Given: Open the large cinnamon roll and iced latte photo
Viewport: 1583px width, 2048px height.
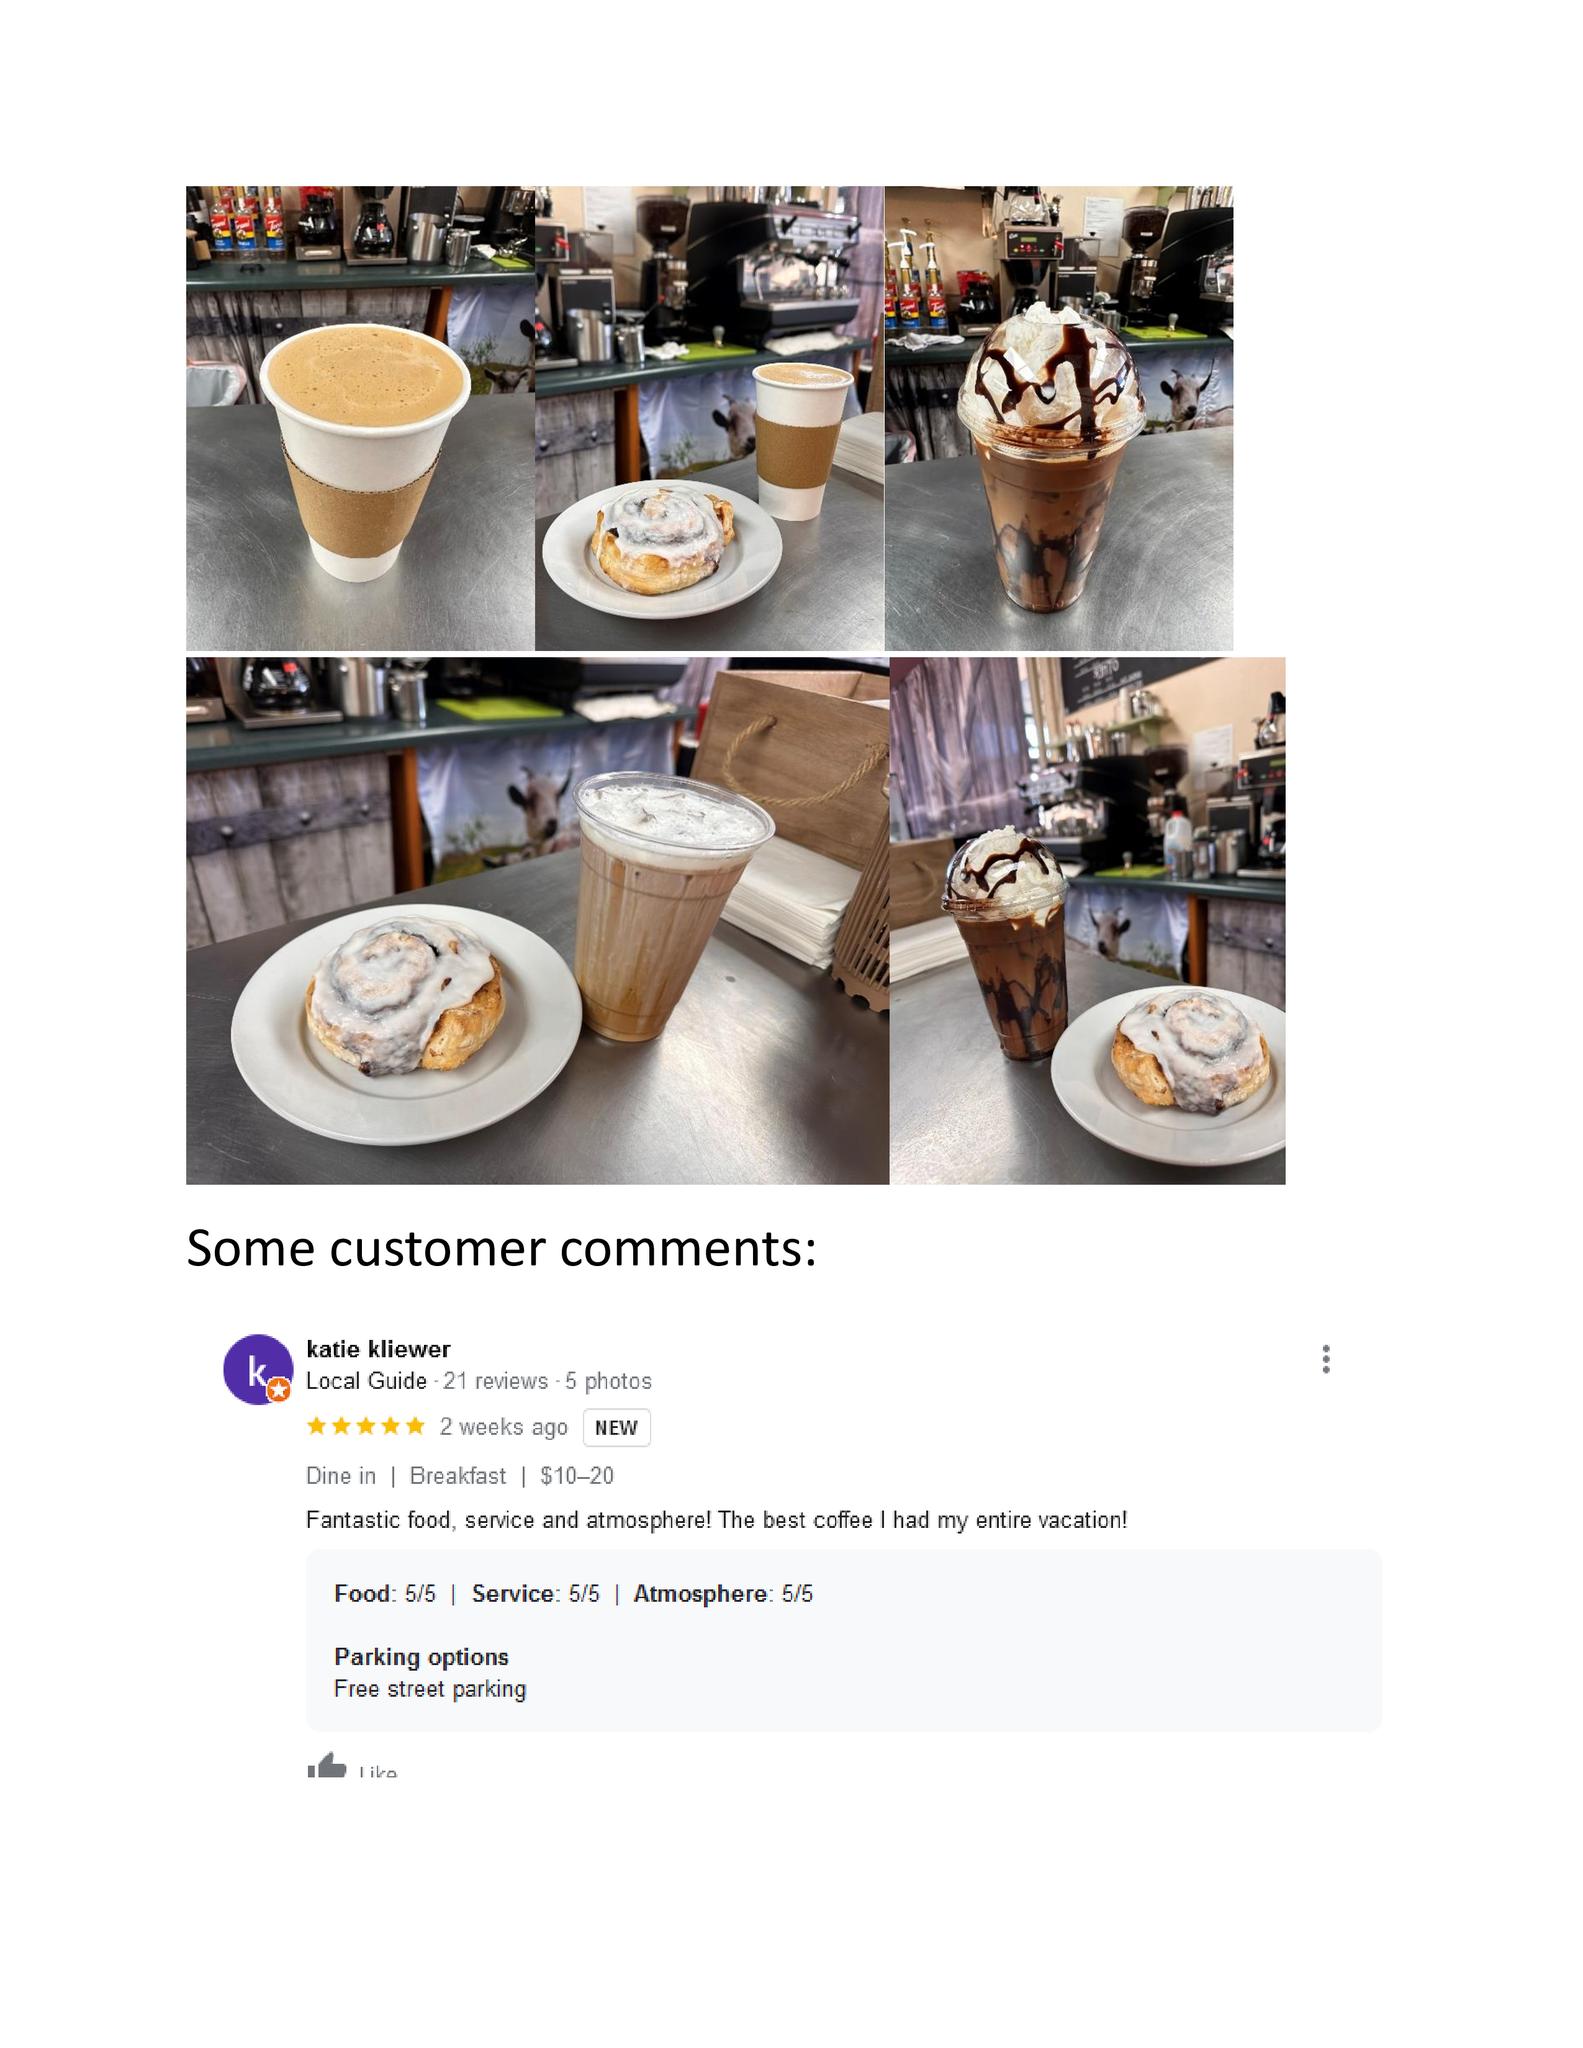Looking at the screenshot, I should pos(537,921).
